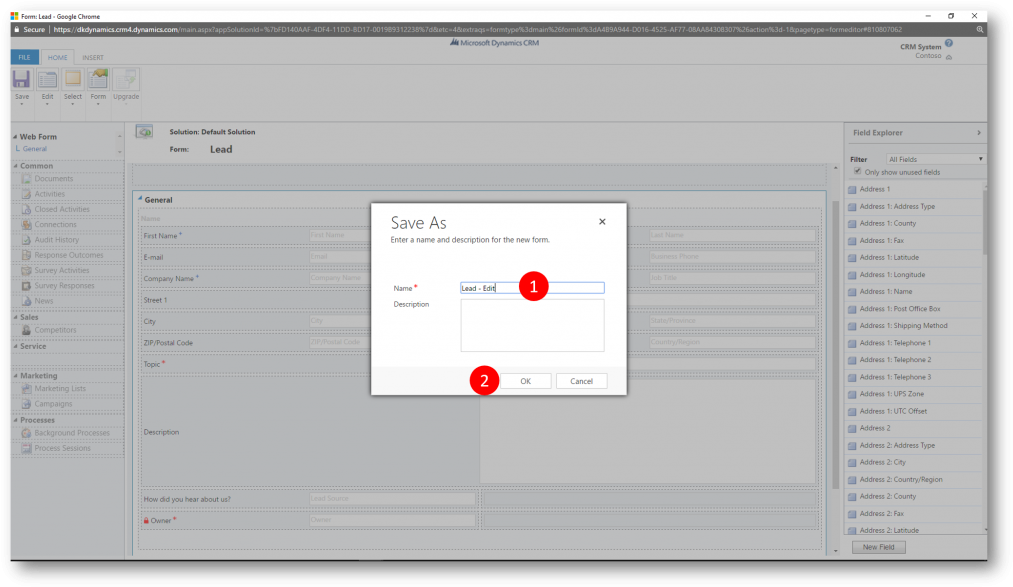Click the Form ribbon icon
Viewport: 1013px width, 587px height.
98,80
